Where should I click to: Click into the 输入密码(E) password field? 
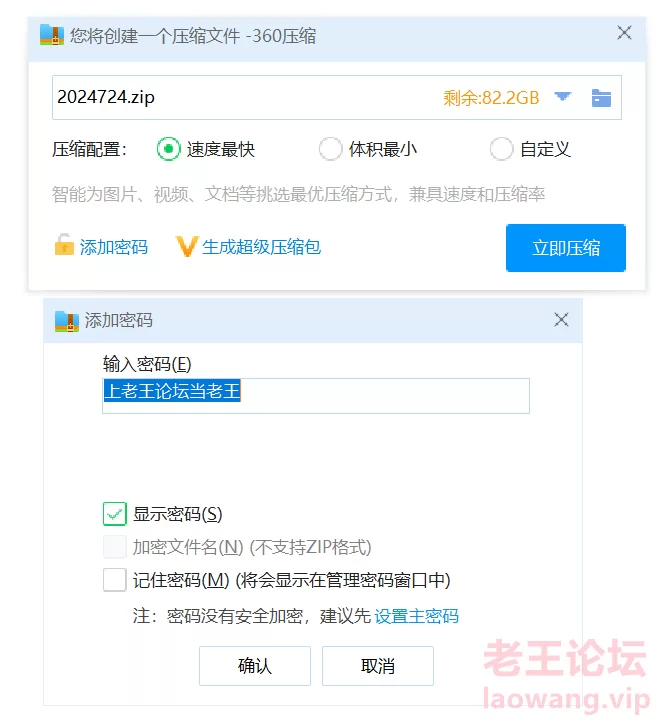coord(316,396)
